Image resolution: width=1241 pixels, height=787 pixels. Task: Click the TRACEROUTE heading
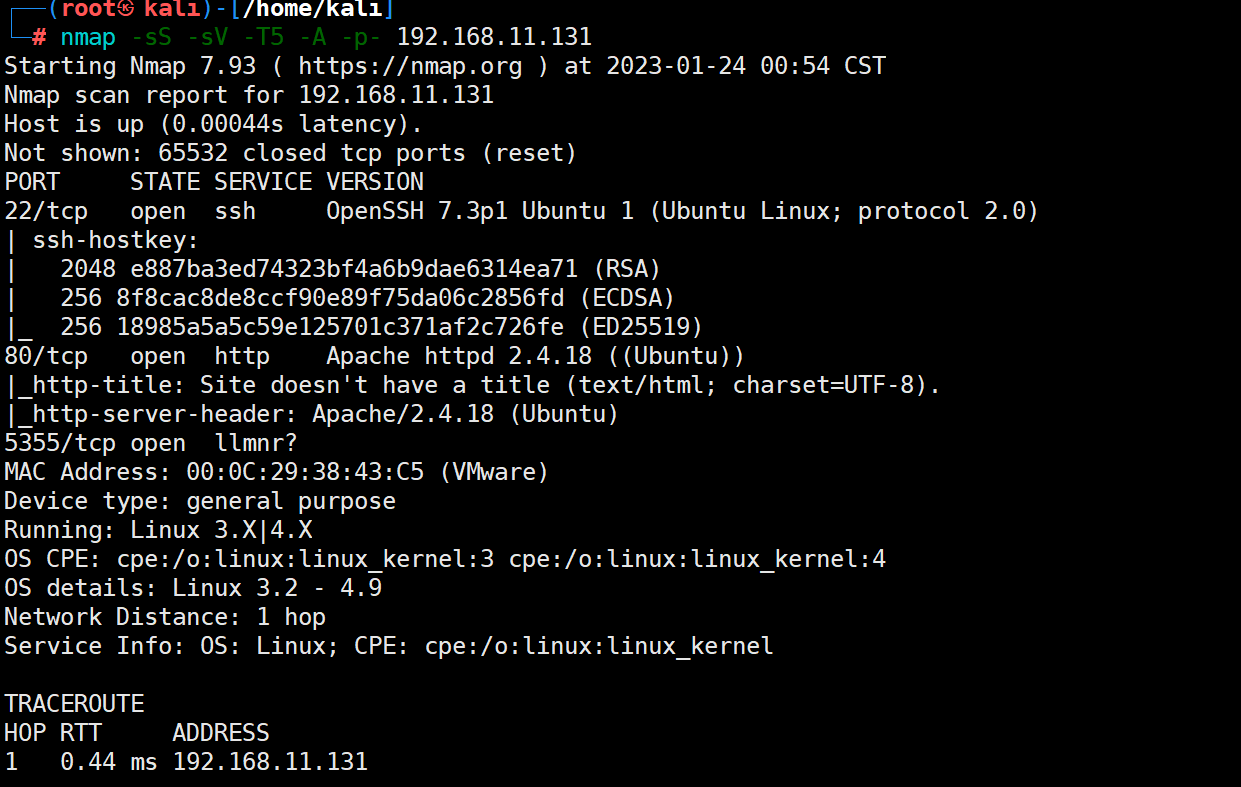pyautogui.click(x=74, y=705)
